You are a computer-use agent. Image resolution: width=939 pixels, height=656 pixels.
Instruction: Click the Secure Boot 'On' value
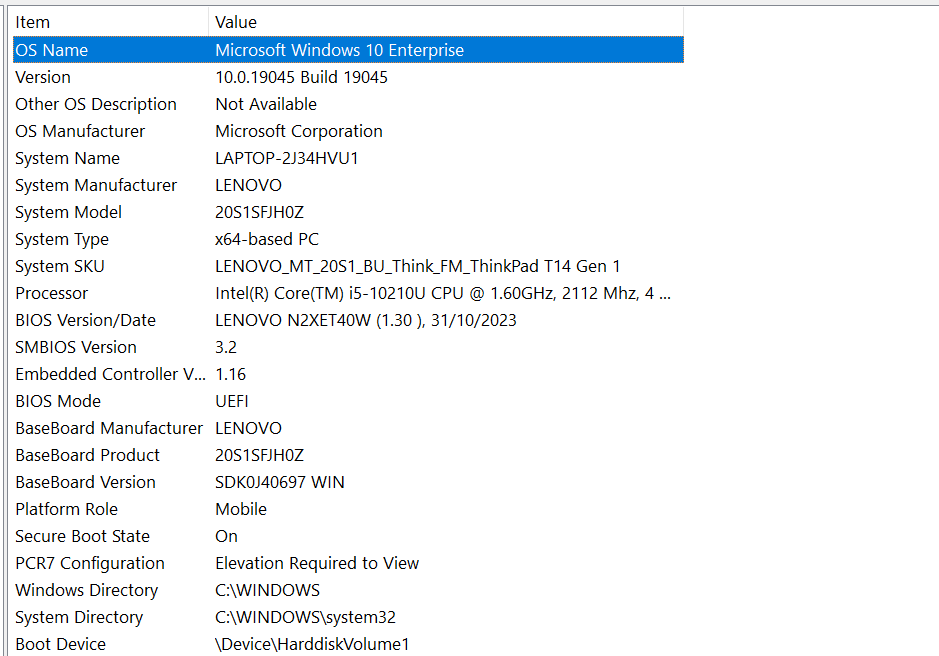[x=226, y=536]
